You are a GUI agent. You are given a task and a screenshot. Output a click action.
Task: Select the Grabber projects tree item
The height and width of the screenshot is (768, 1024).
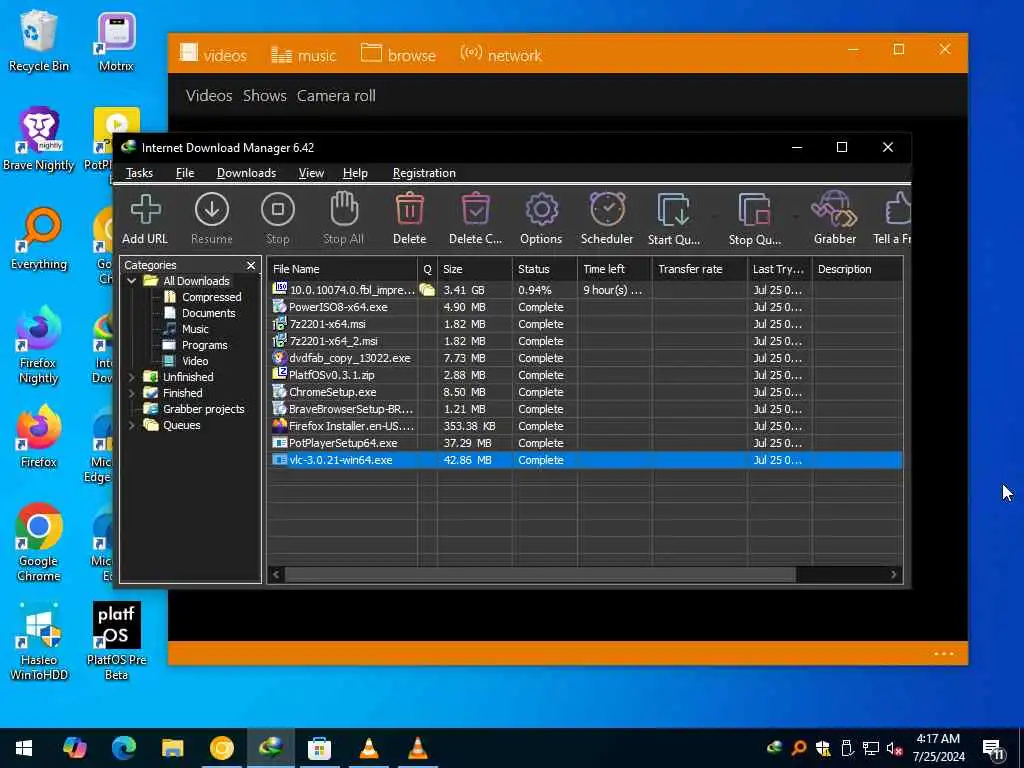point(194,409)
